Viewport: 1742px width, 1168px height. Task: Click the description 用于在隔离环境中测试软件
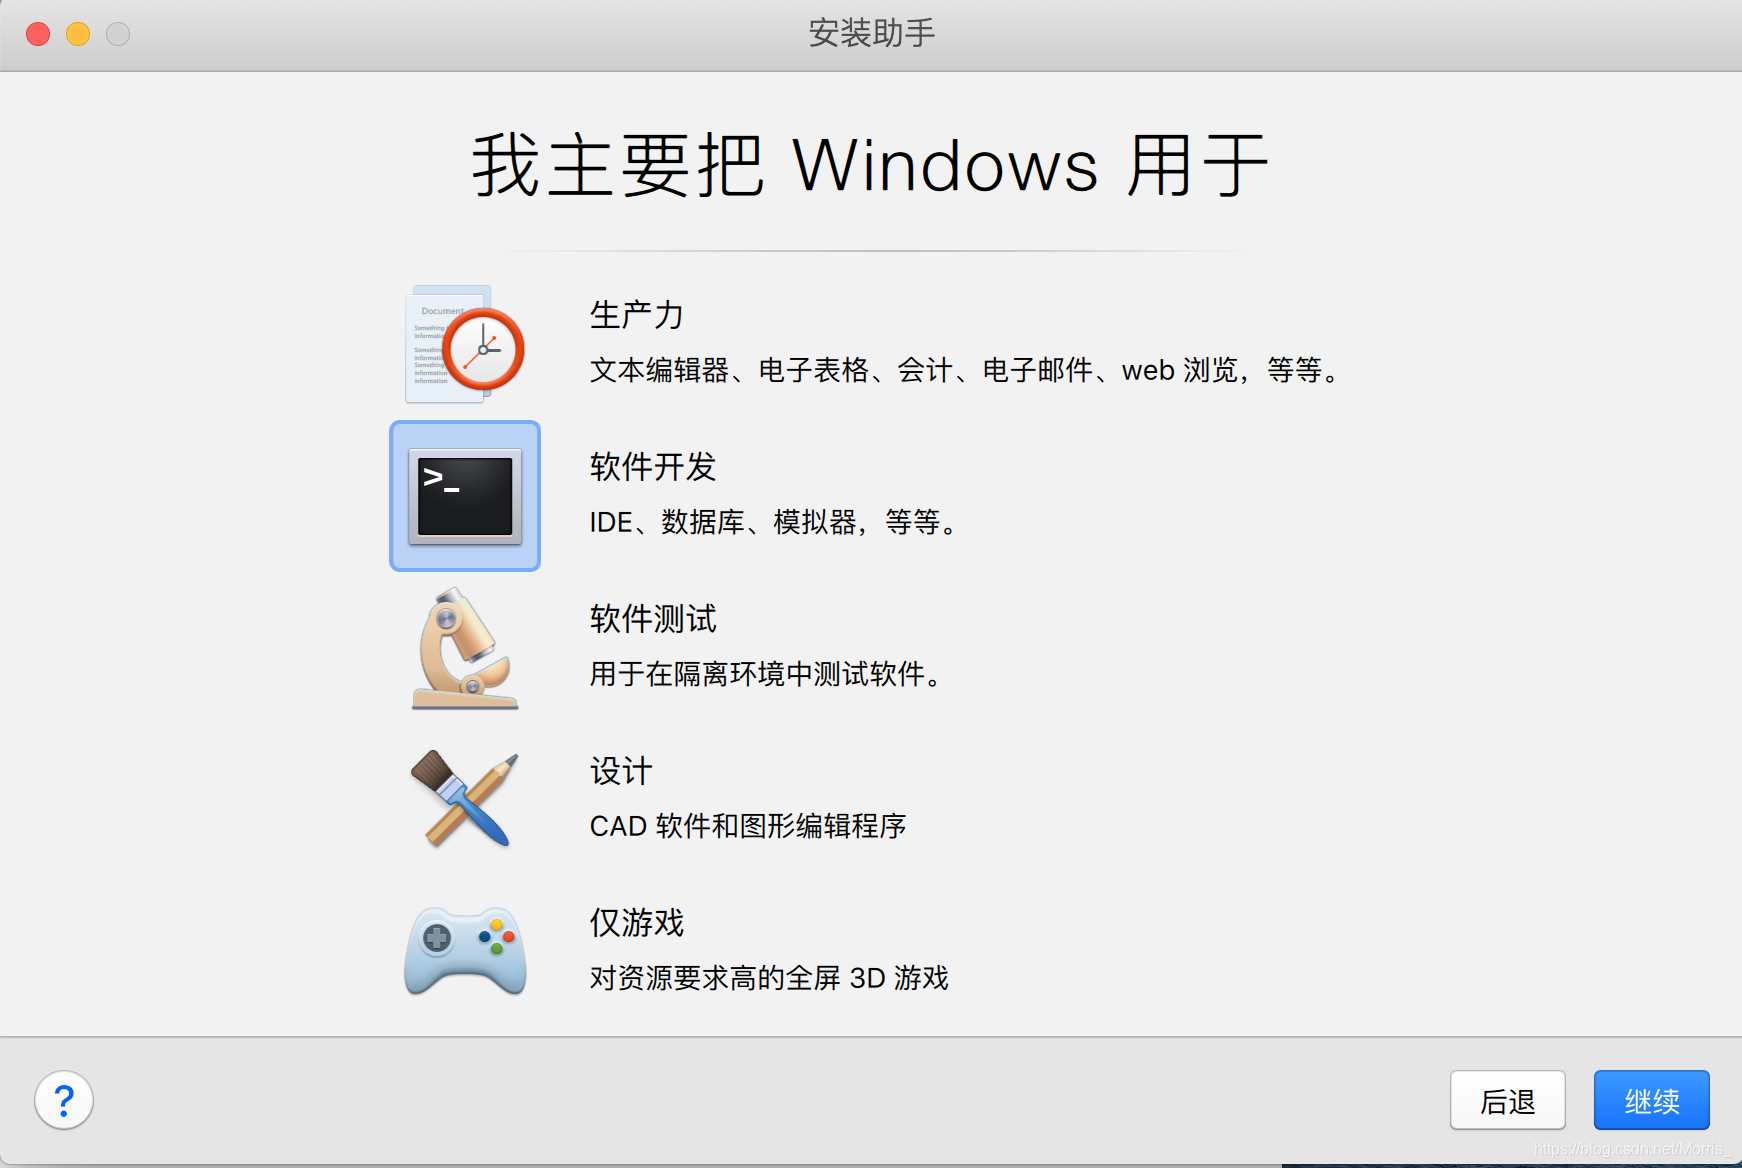point(767,674)
